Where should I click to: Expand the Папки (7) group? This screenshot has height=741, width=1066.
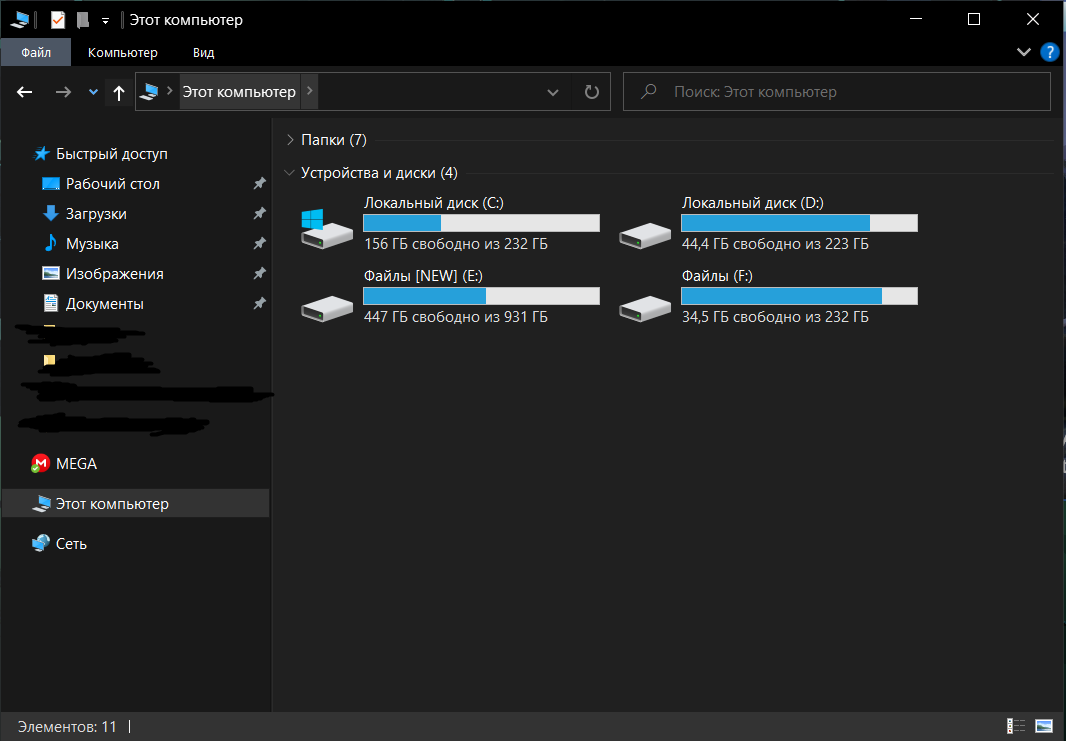(x=290, y=139)
